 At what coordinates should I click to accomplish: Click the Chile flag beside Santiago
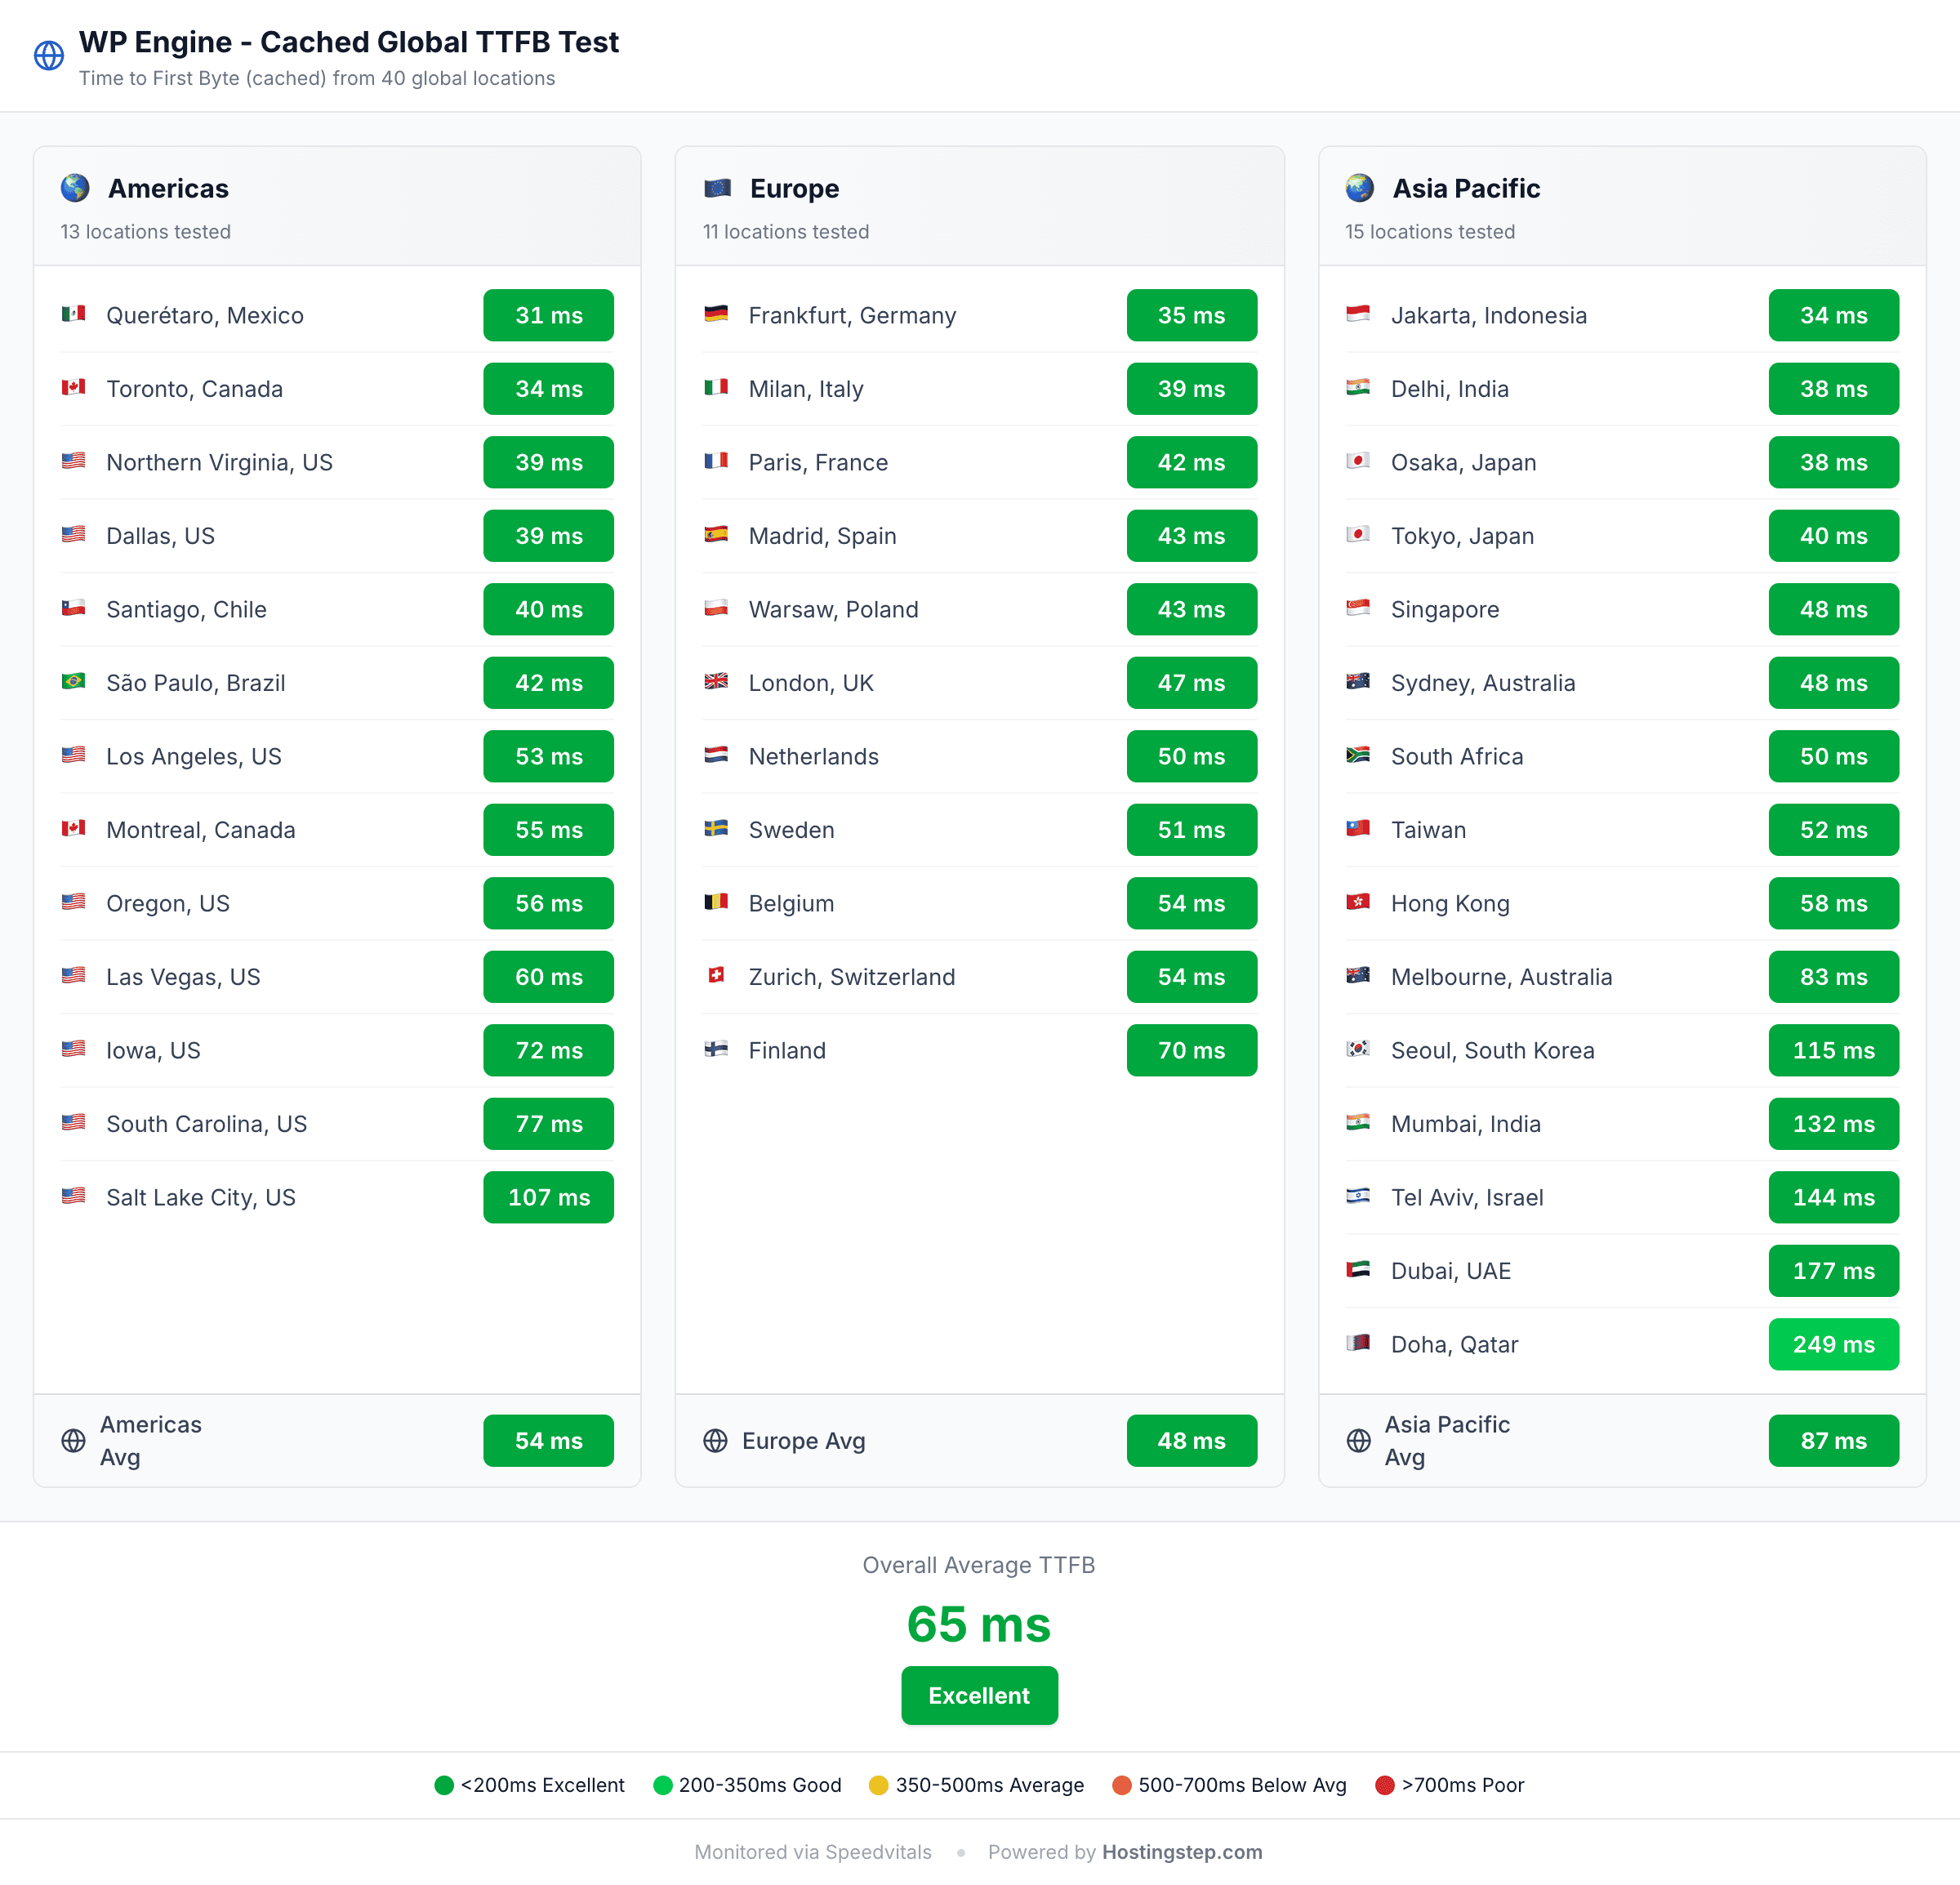click(73, 608)
